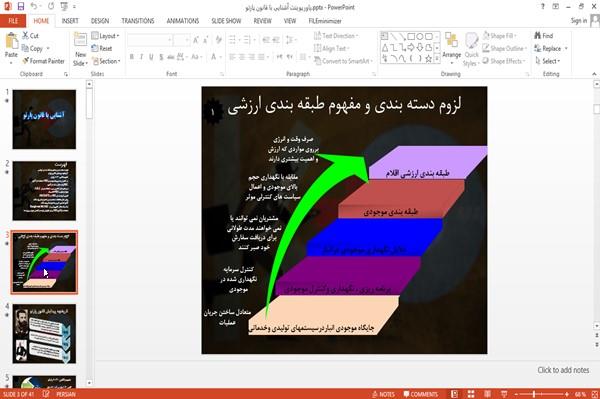Increase font size with the large A
Viewport: 600px width, 399px height.
pyautogui.click(x=196, y=40)
